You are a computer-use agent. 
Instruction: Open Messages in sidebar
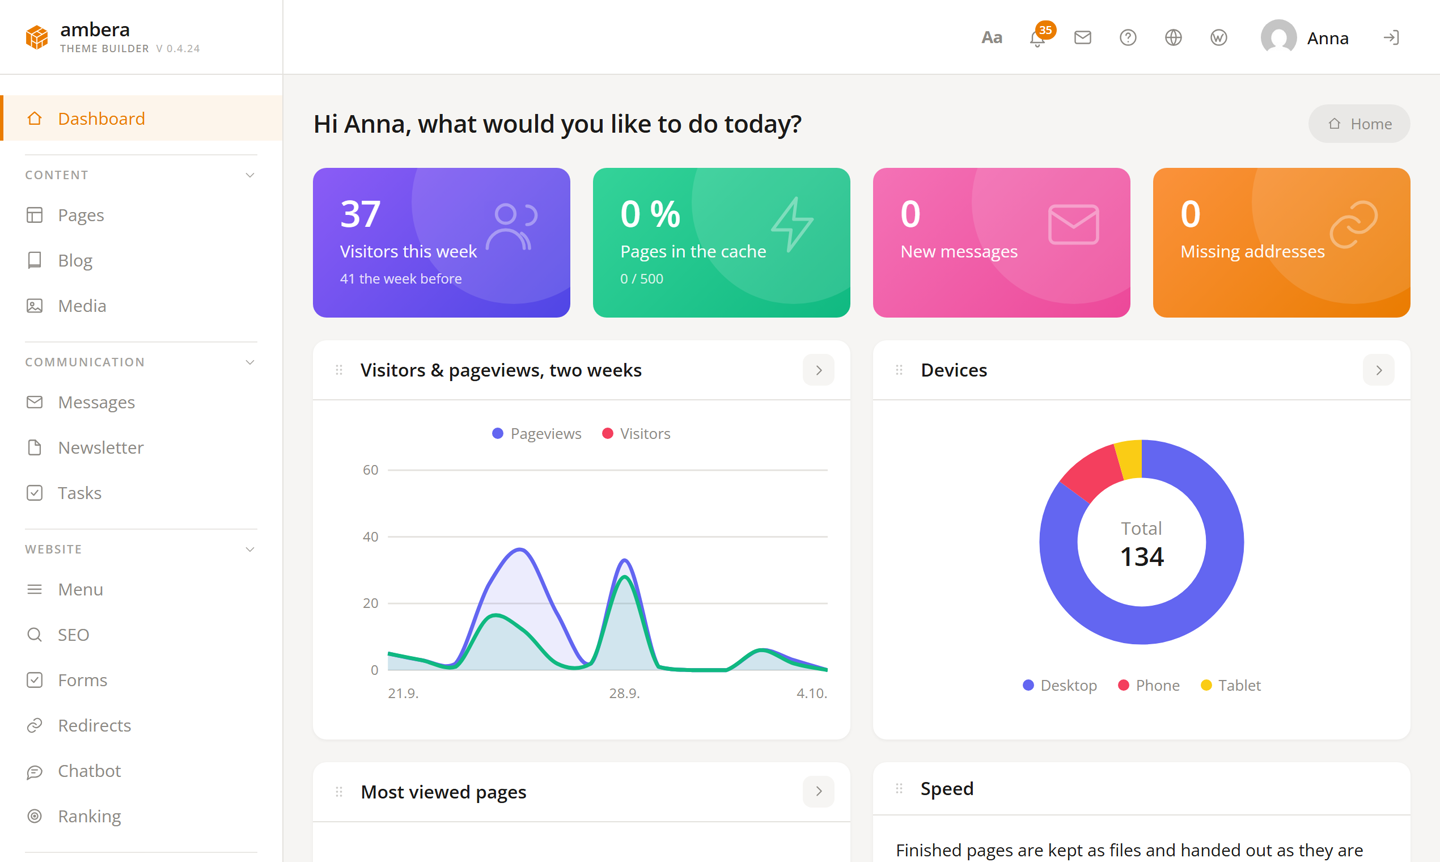pos(141,402)
